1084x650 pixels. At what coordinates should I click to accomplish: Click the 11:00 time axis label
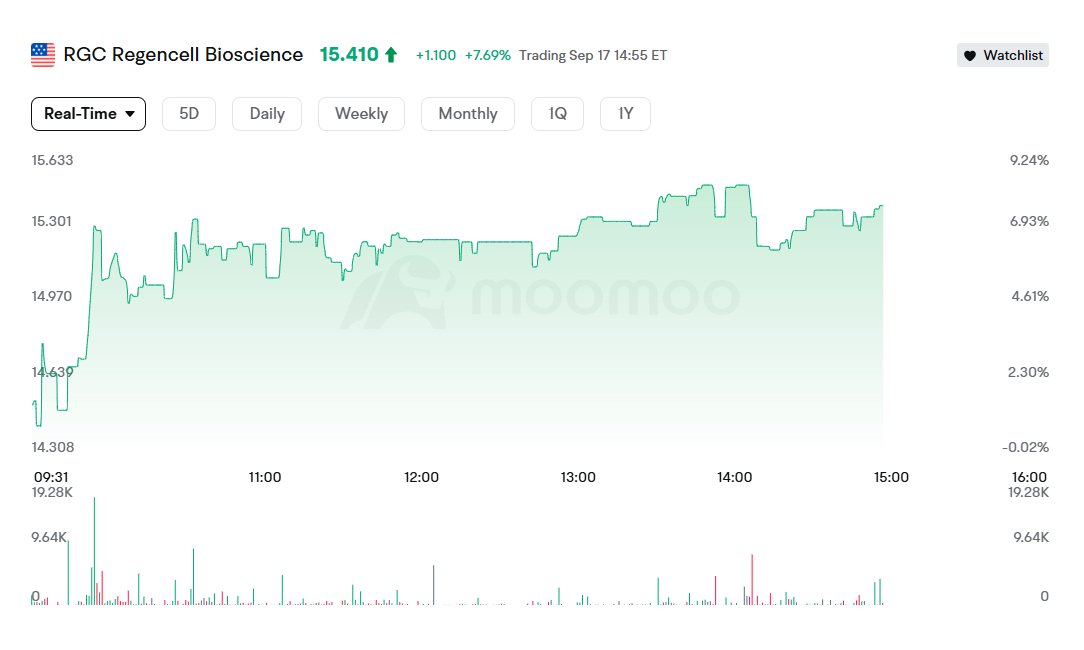point(264,477)
